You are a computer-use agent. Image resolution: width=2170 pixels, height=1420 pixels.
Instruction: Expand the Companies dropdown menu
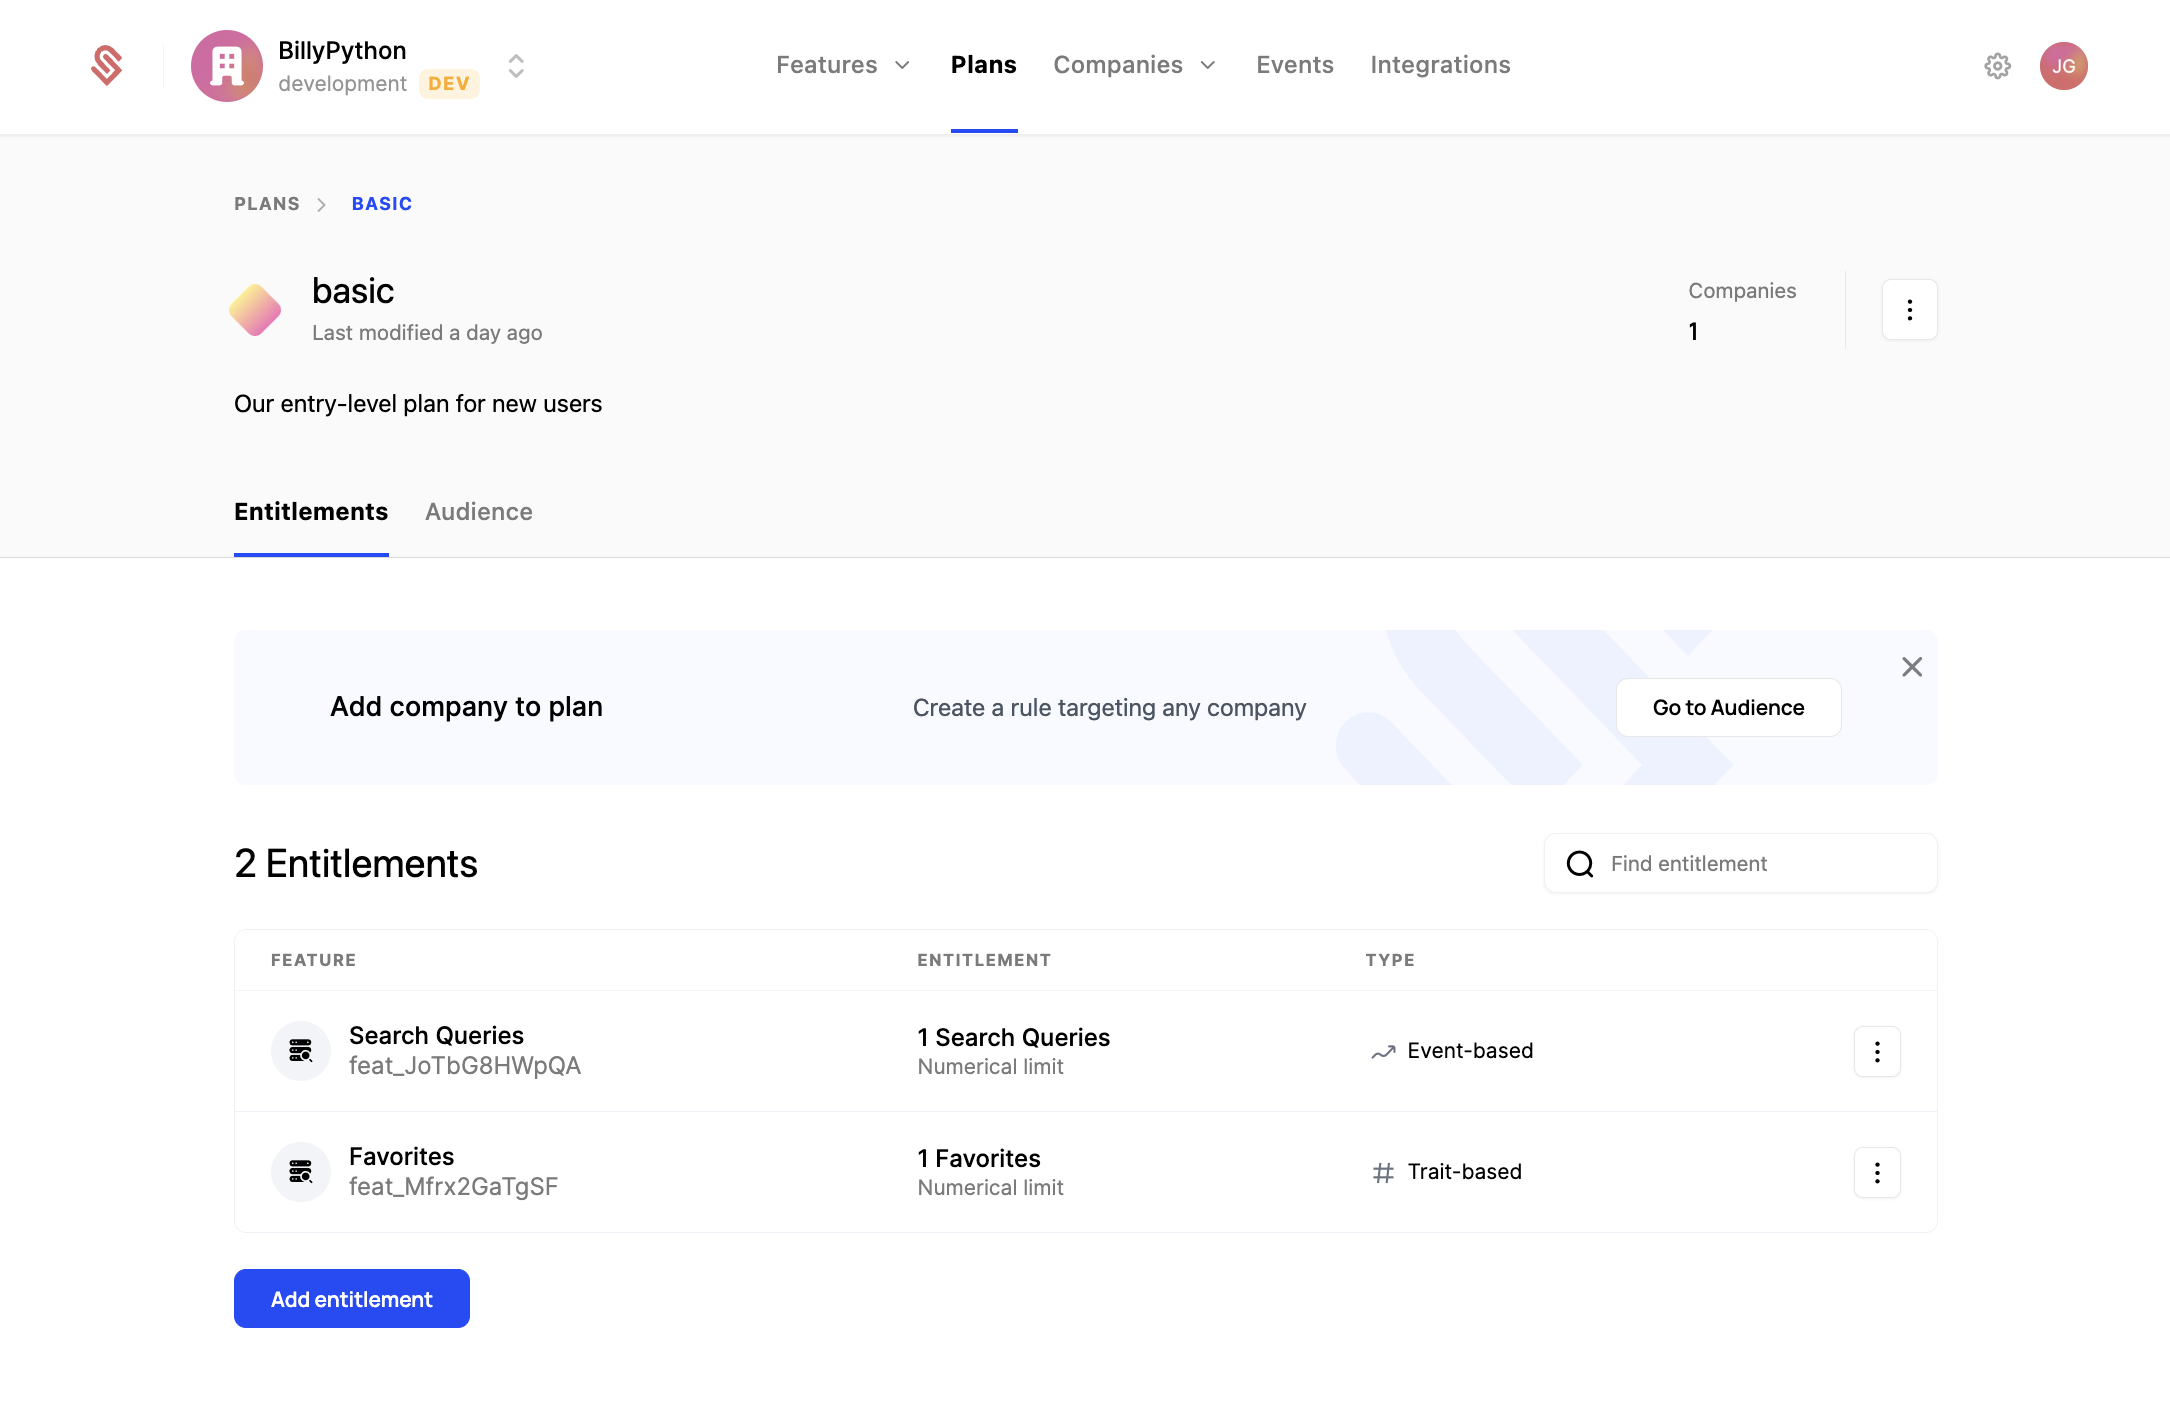(x=1134, y=65)
